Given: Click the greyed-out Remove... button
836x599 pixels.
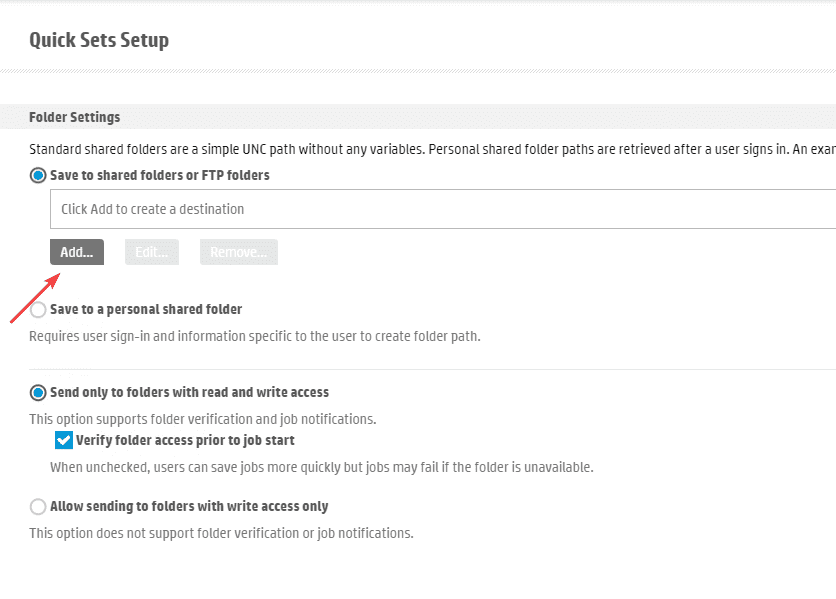Looking at the screenshot, I should (x=238, y=253).
